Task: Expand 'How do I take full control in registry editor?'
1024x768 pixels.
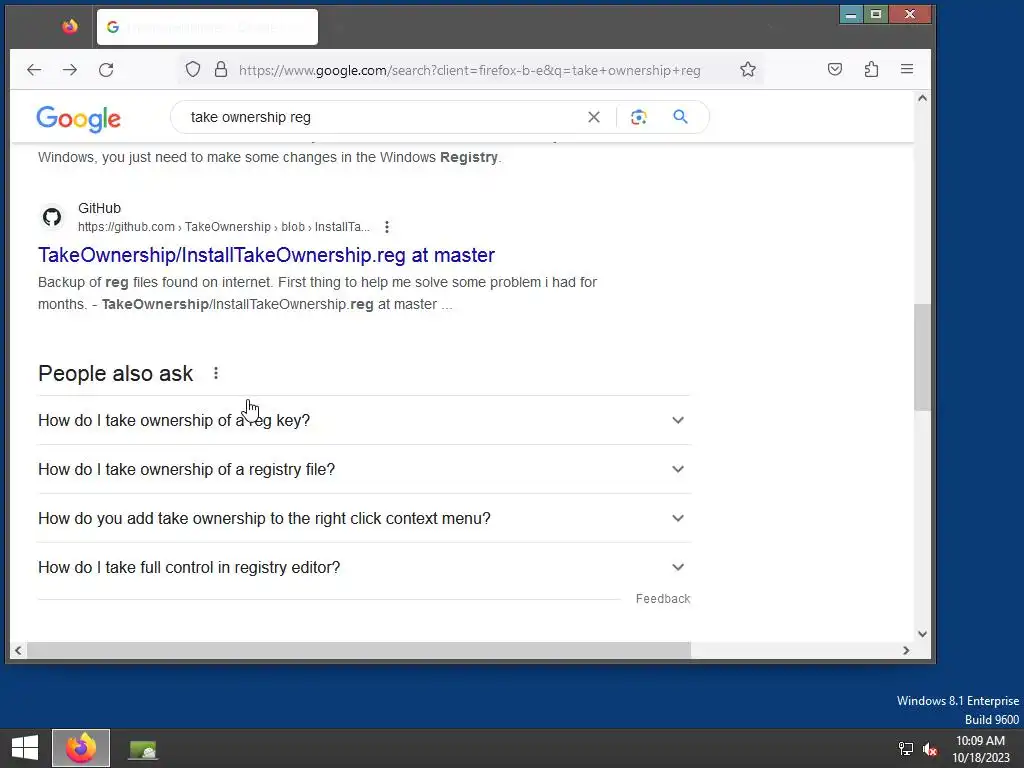Action: click(x=364, y=567)
